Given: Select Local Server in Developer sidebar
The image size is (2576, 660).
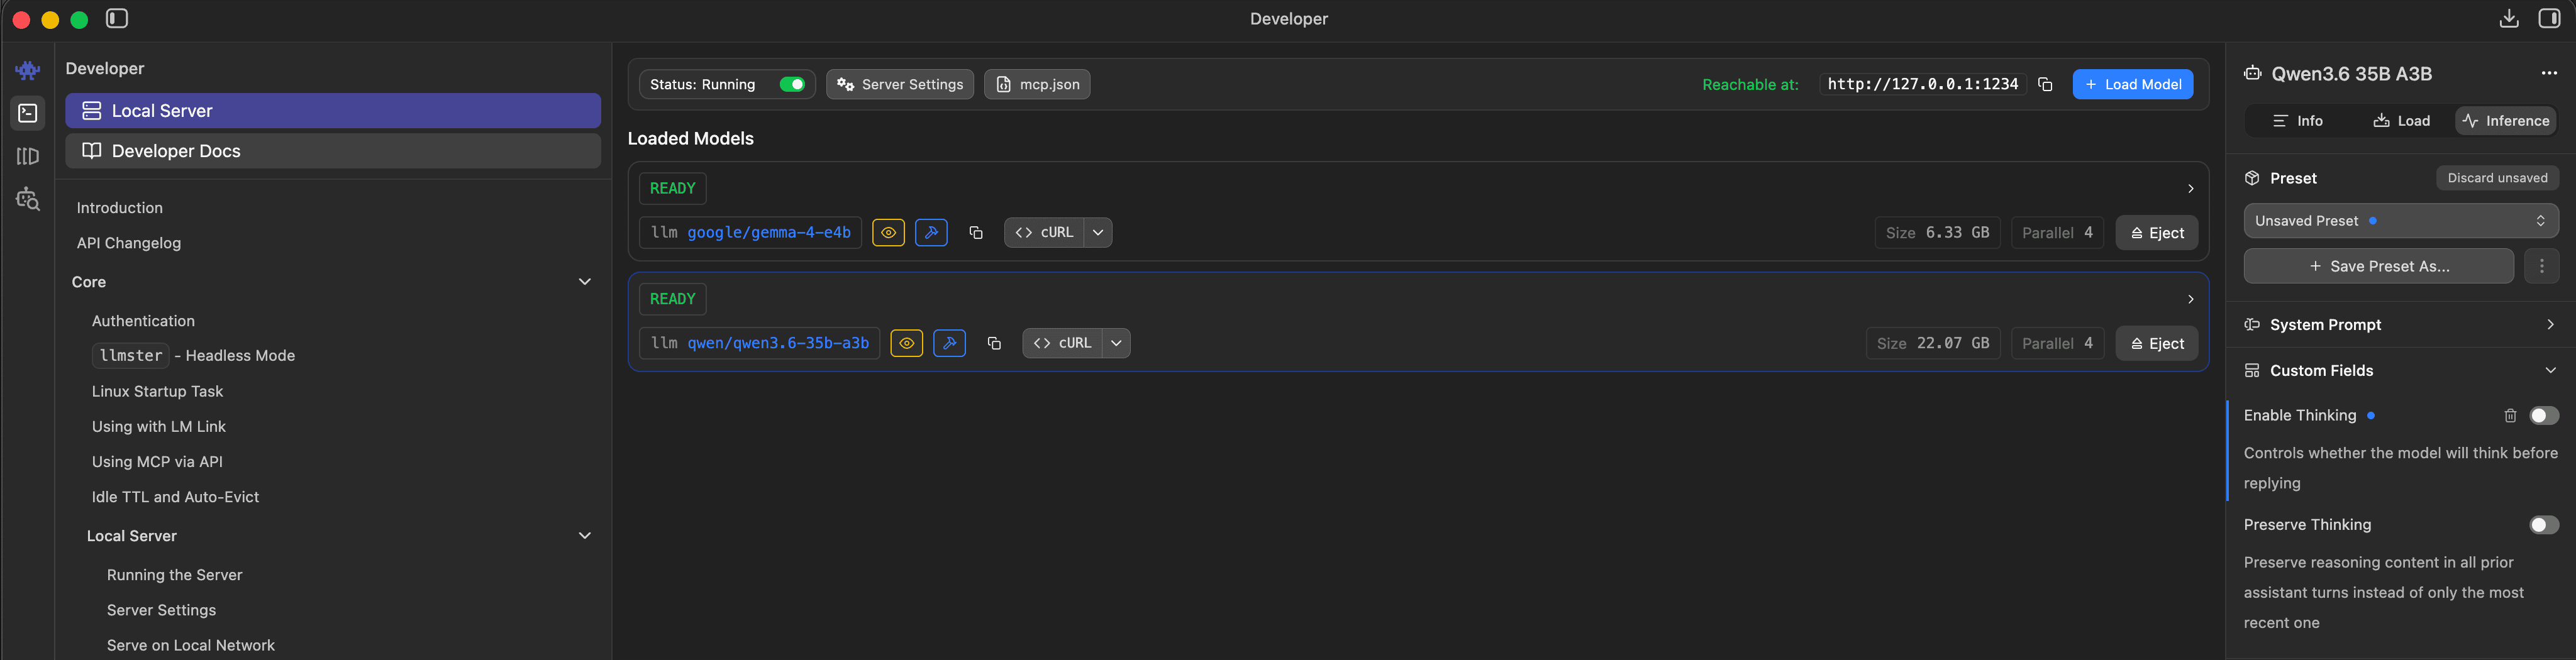Looking at the screenshot, I should 333,111.
